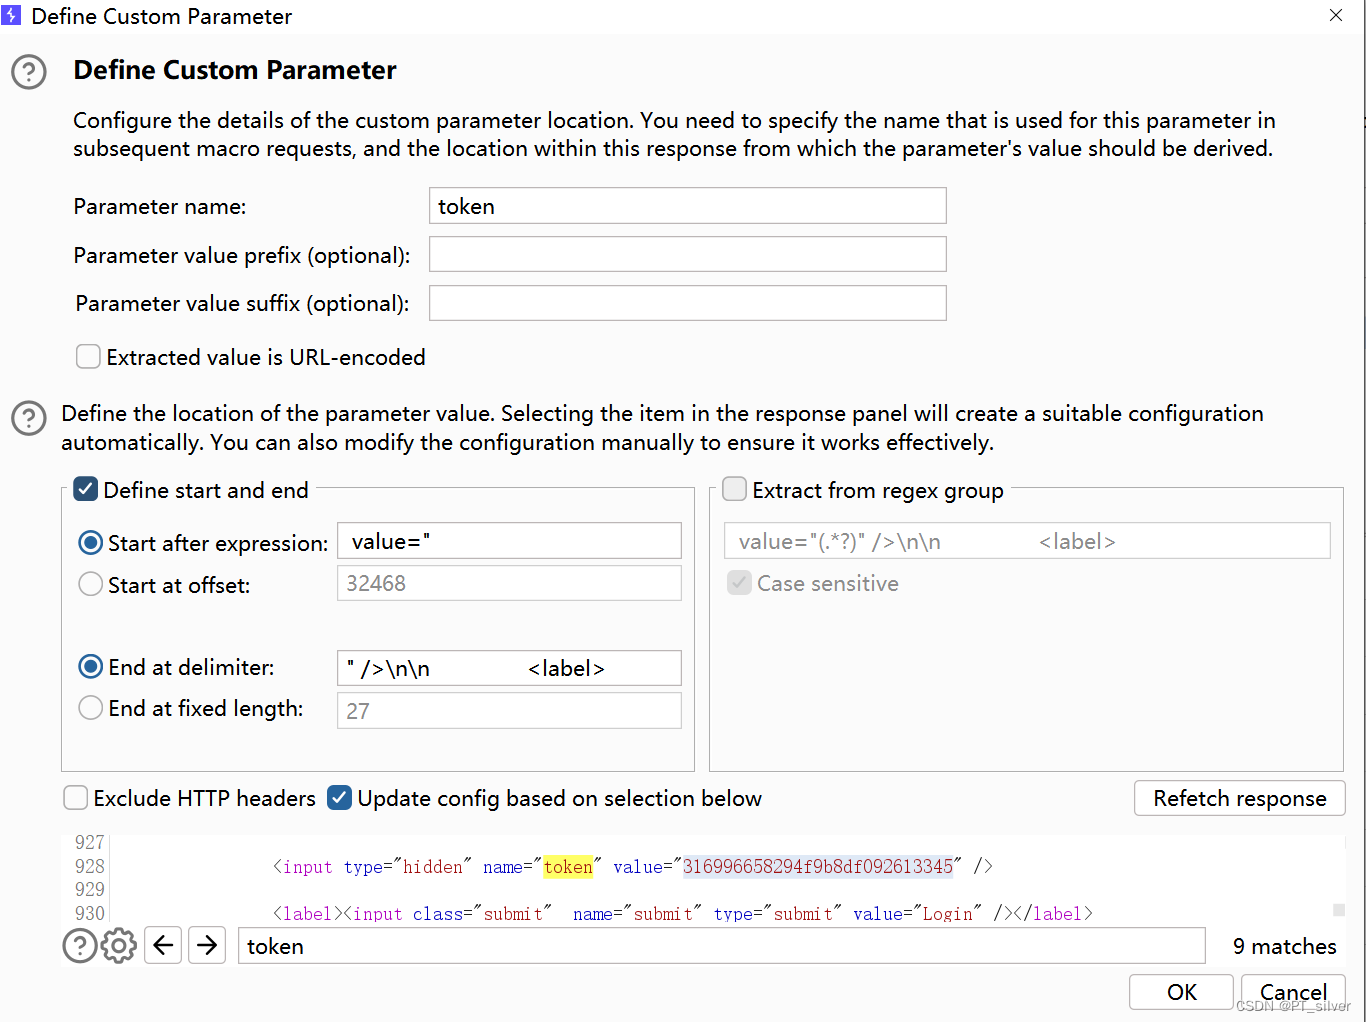Go to previous search match arrow

pyautogui.click(x=163, y=945)
